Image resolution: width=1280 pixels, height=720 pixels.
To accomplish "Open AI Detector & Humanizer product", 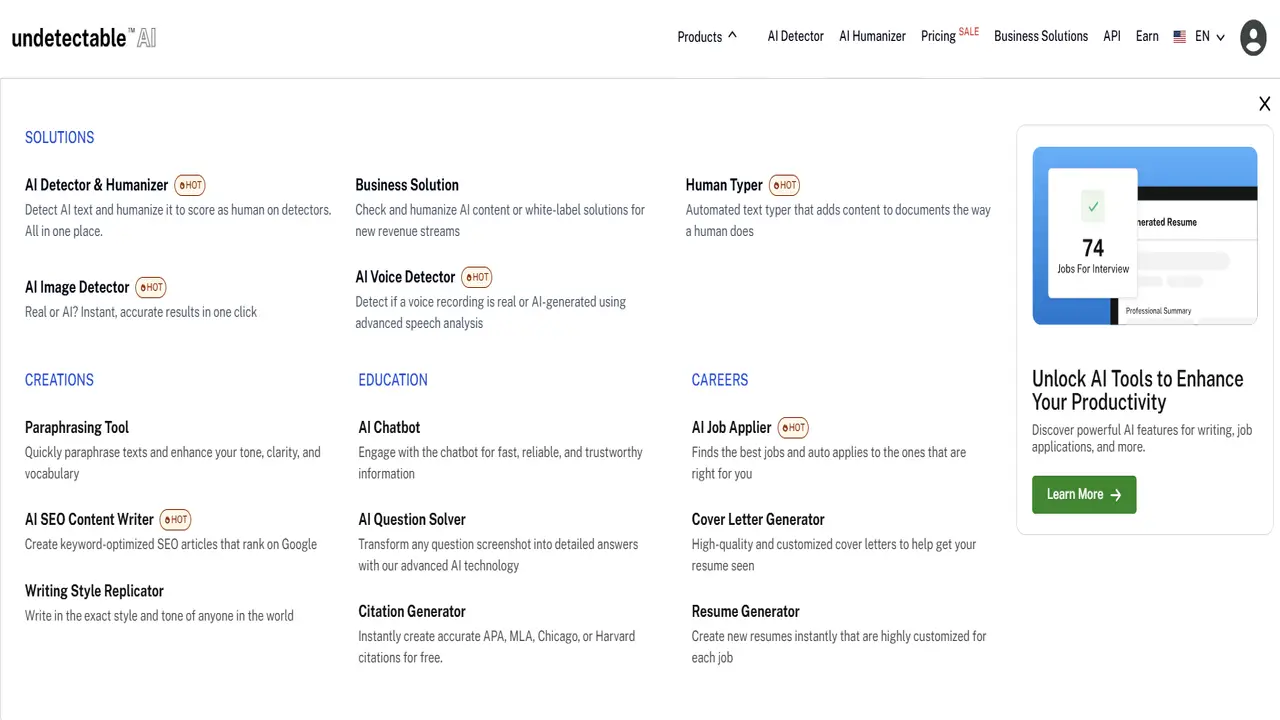I will pos(97,185).
